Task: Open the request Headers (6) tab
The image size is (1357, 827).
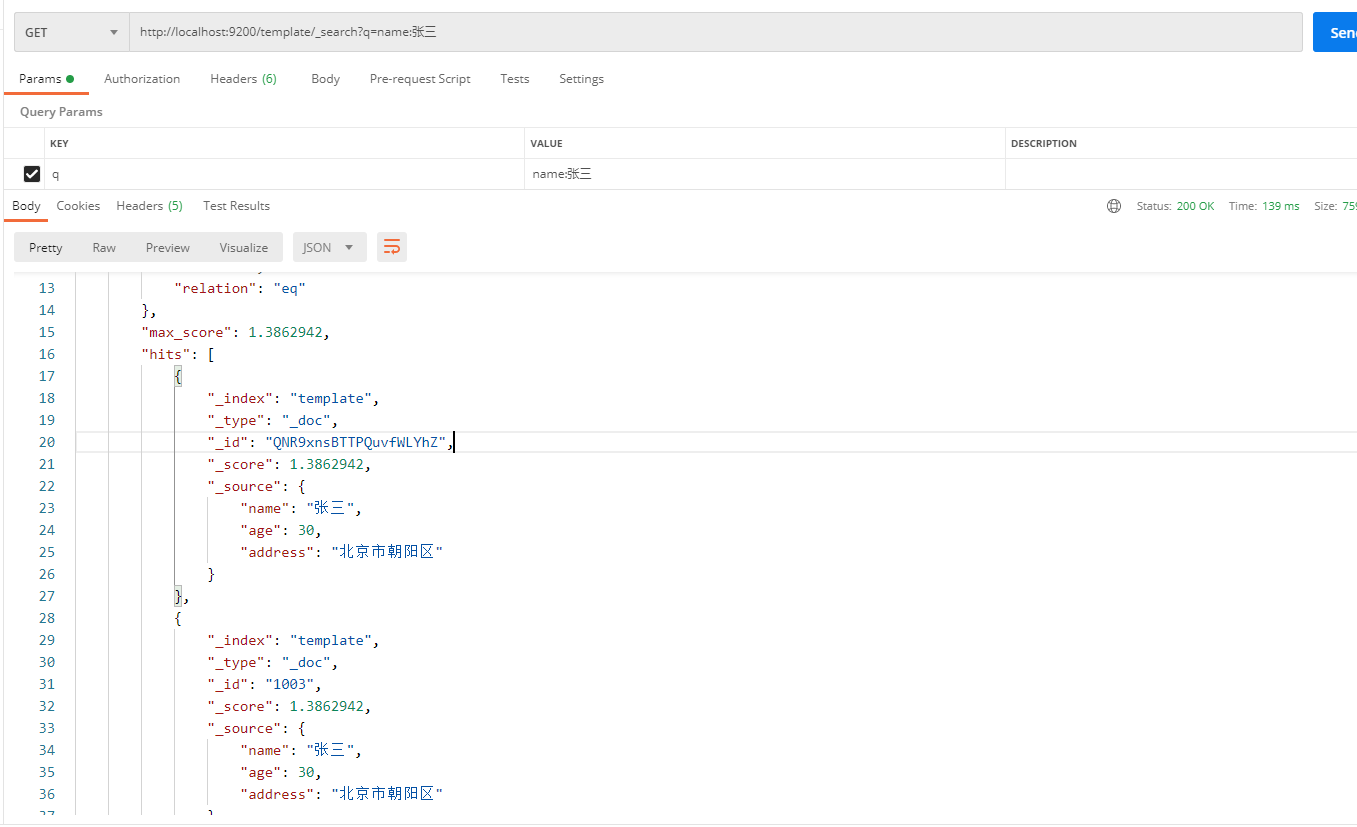Action: (x=243, y=79)
